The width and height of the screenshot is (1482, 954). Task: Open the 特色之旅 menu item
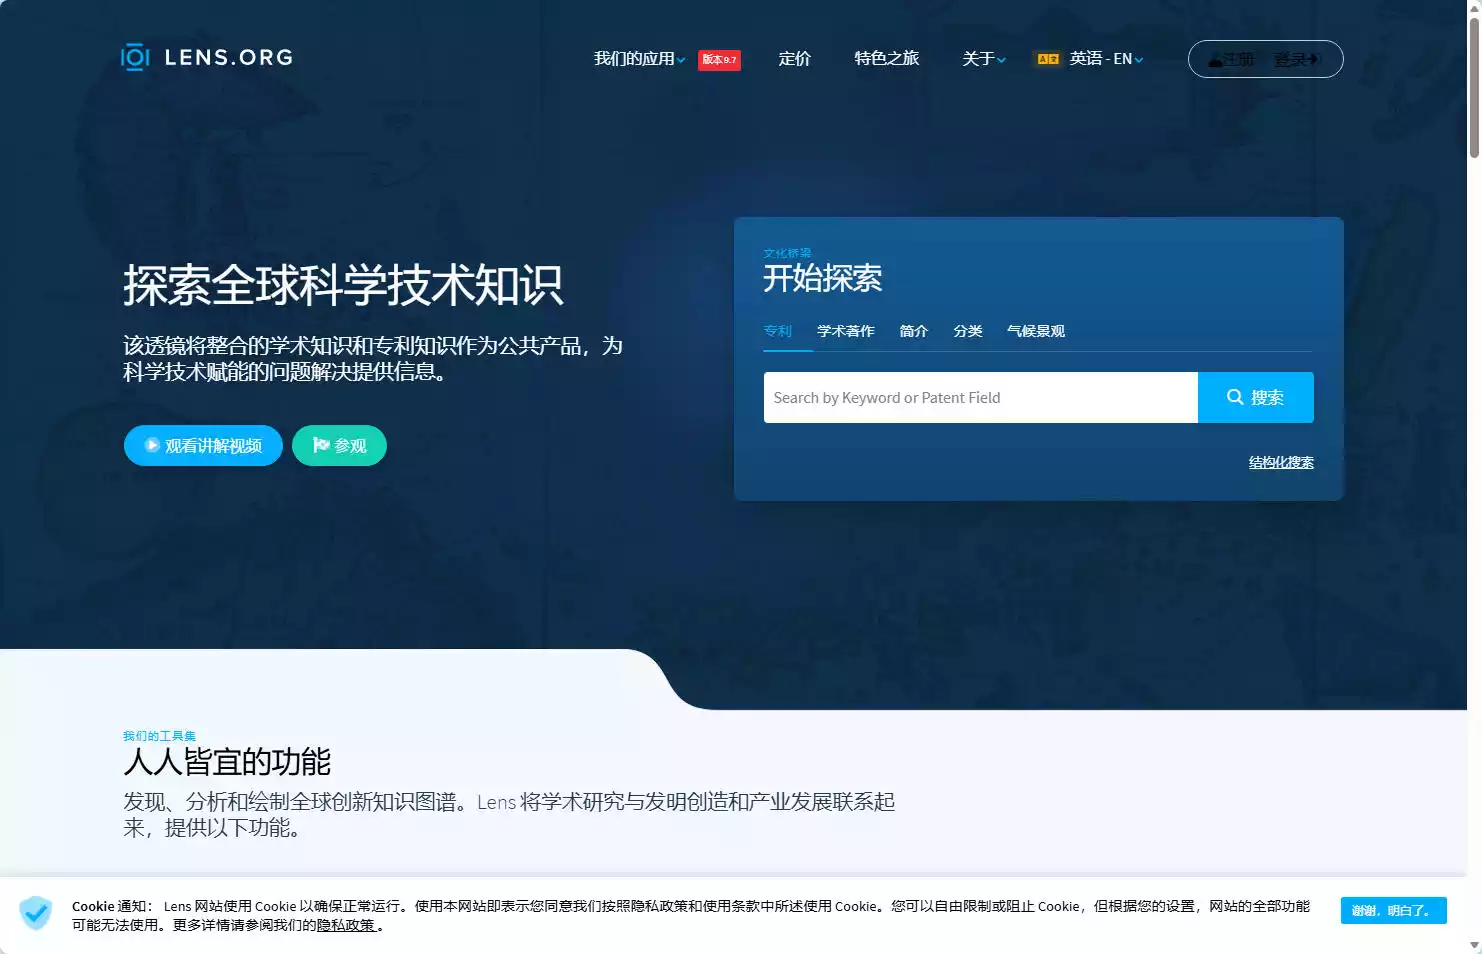pos(887,59)
